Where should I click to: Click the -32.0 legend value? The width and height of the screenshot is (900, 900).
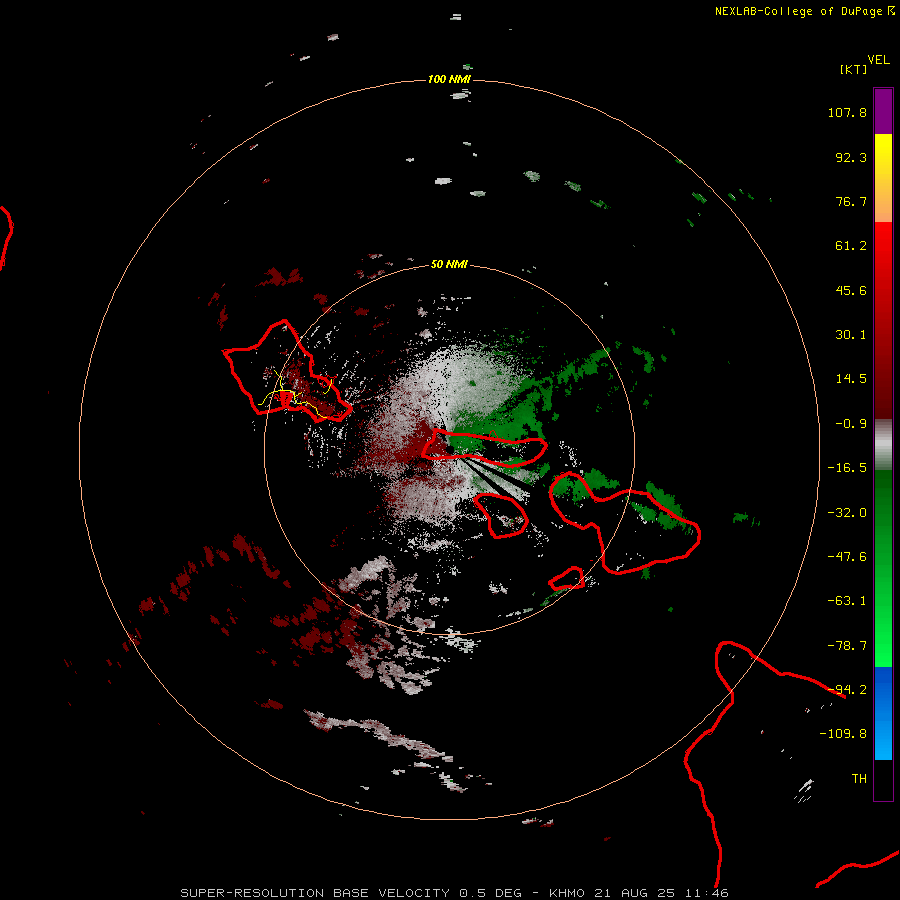(x=847, y=513)
